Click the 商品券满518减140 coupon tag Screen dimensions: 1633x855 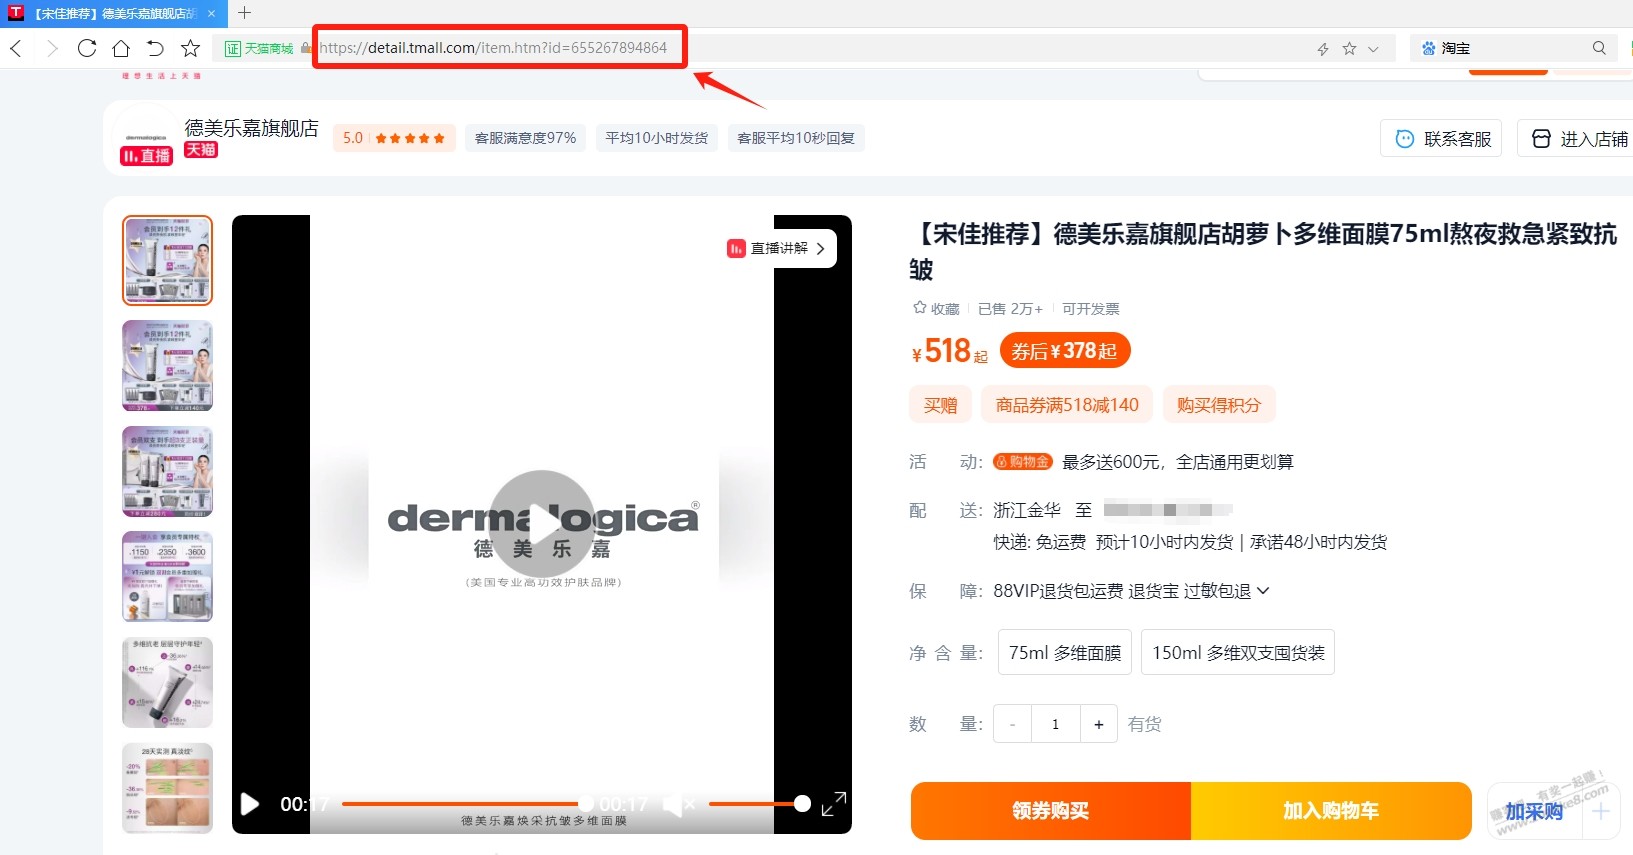(x=1067, y=405)
